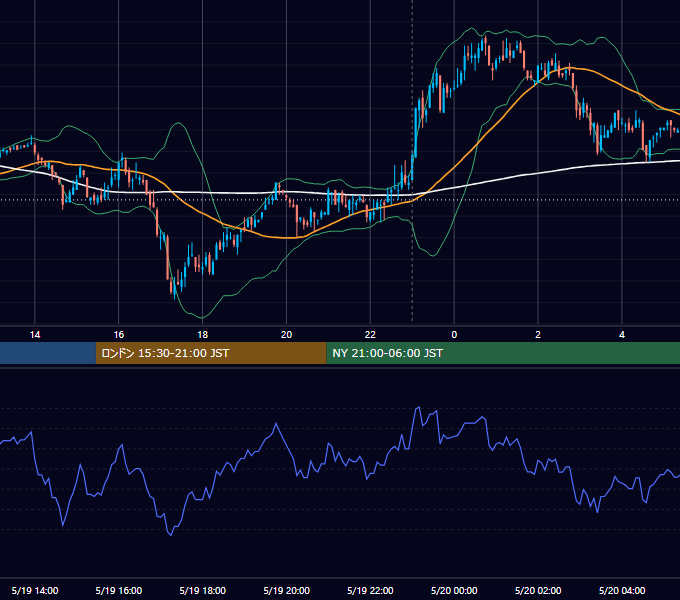
Task: Click the 14 hour label on price chart axis
Action: coord(35,335)
